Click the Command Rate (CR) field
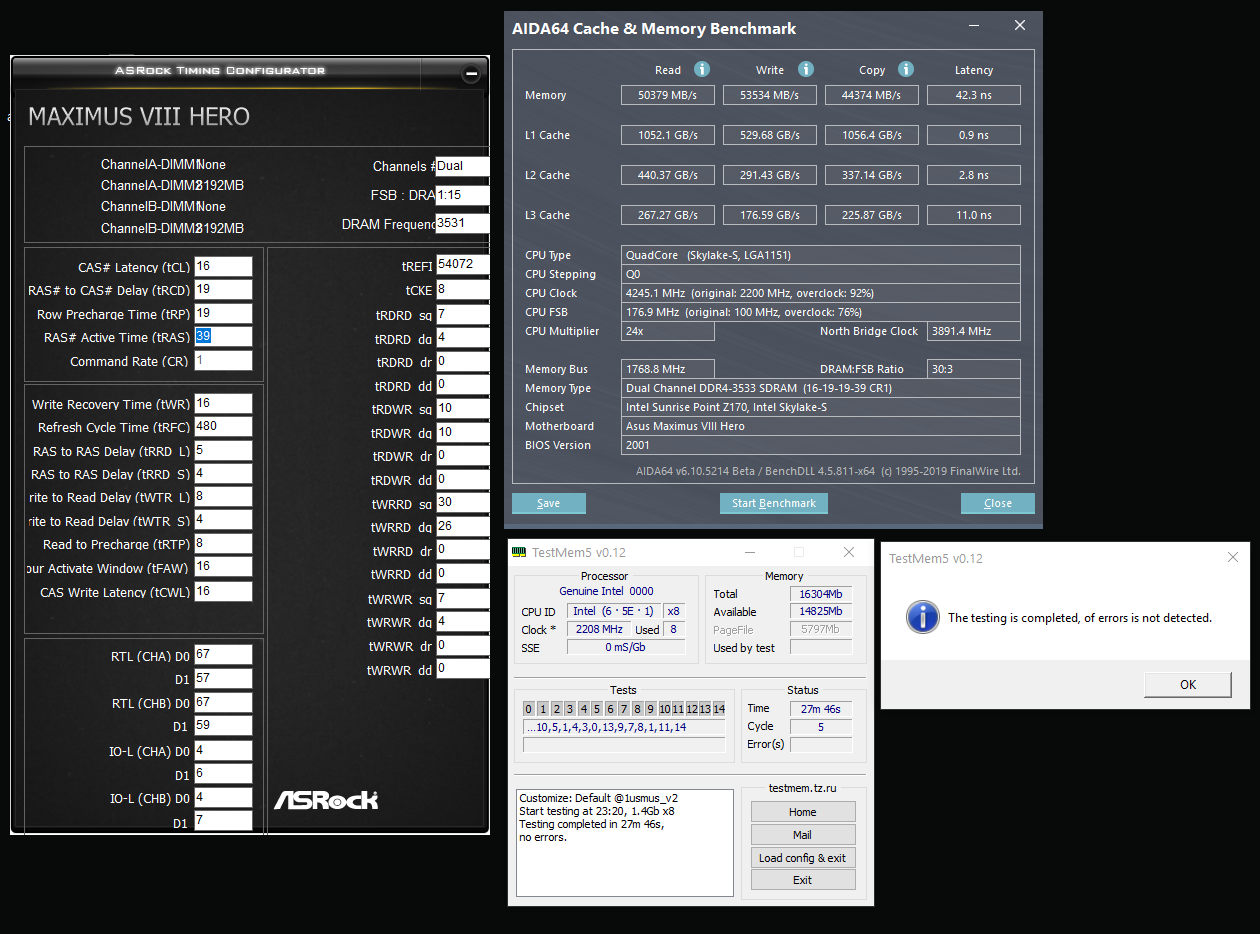 (223, 361)
